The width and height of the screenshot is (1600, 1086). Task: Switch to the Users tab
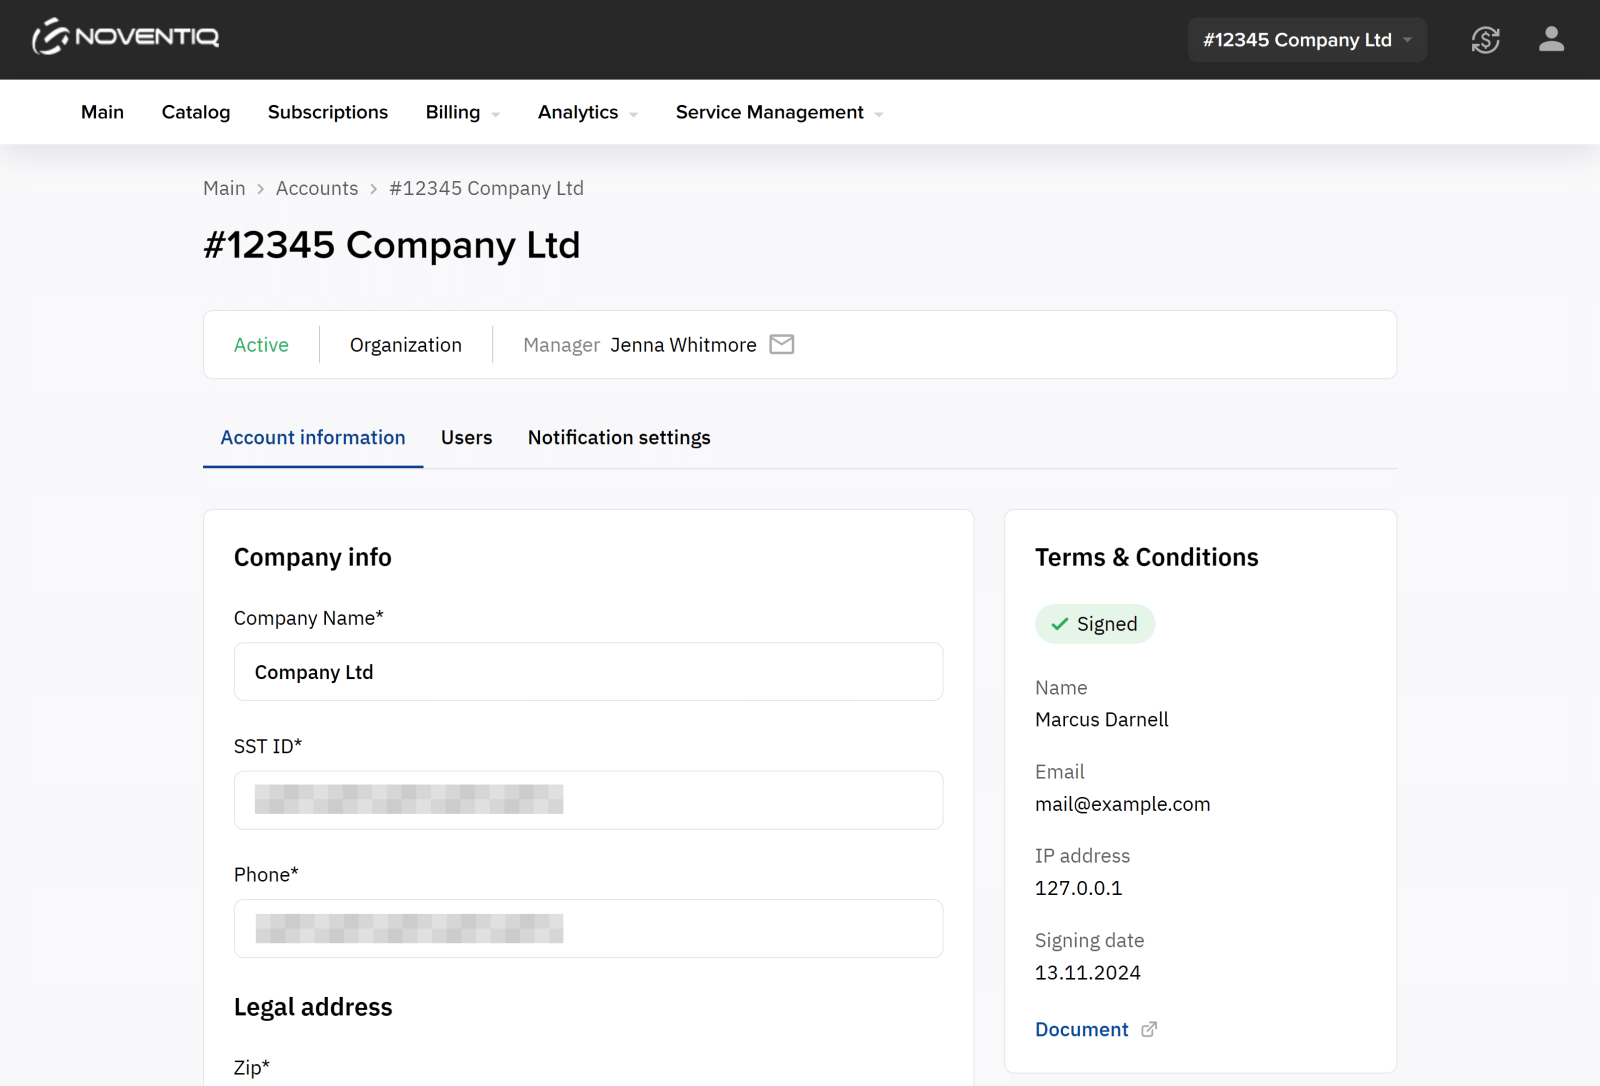click(x=466, y=438)
